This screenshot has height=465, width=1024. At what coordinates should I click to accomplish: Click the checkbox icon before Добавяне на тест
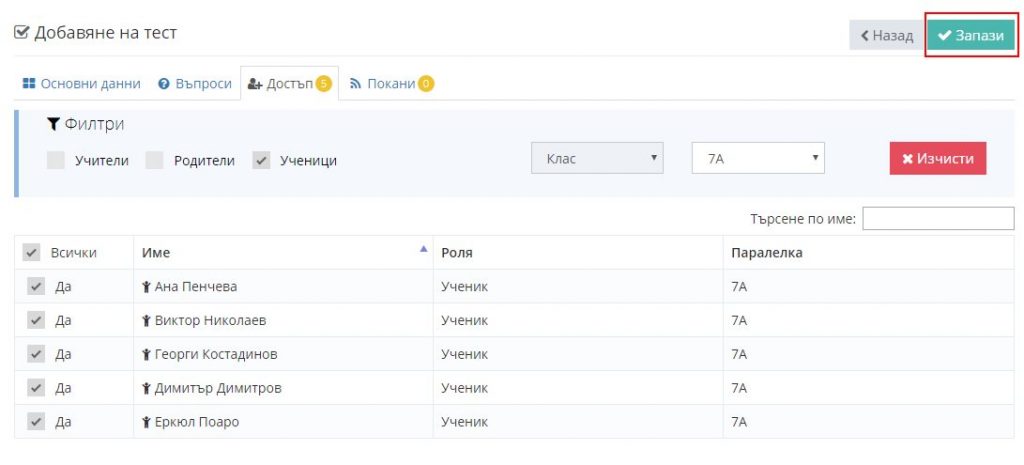(22, 33)
